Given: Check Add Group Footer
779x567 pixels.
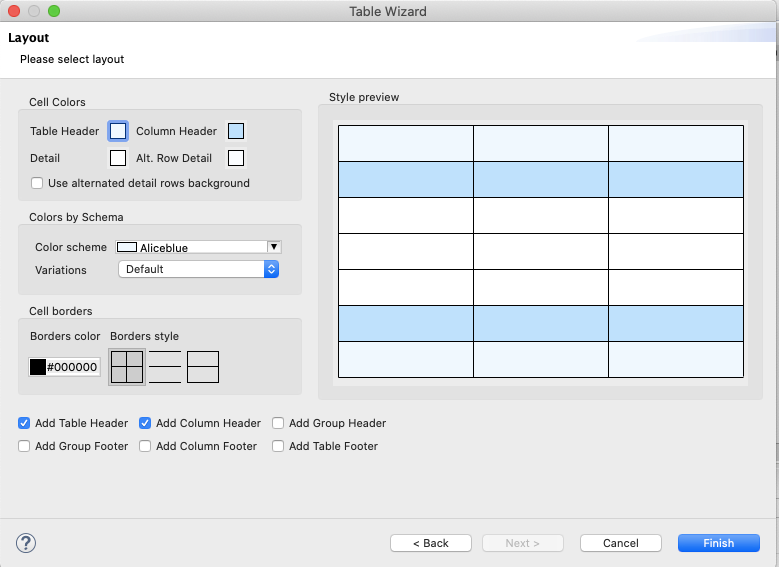Looking at the screenshot, I should click(x=24, y=446).
